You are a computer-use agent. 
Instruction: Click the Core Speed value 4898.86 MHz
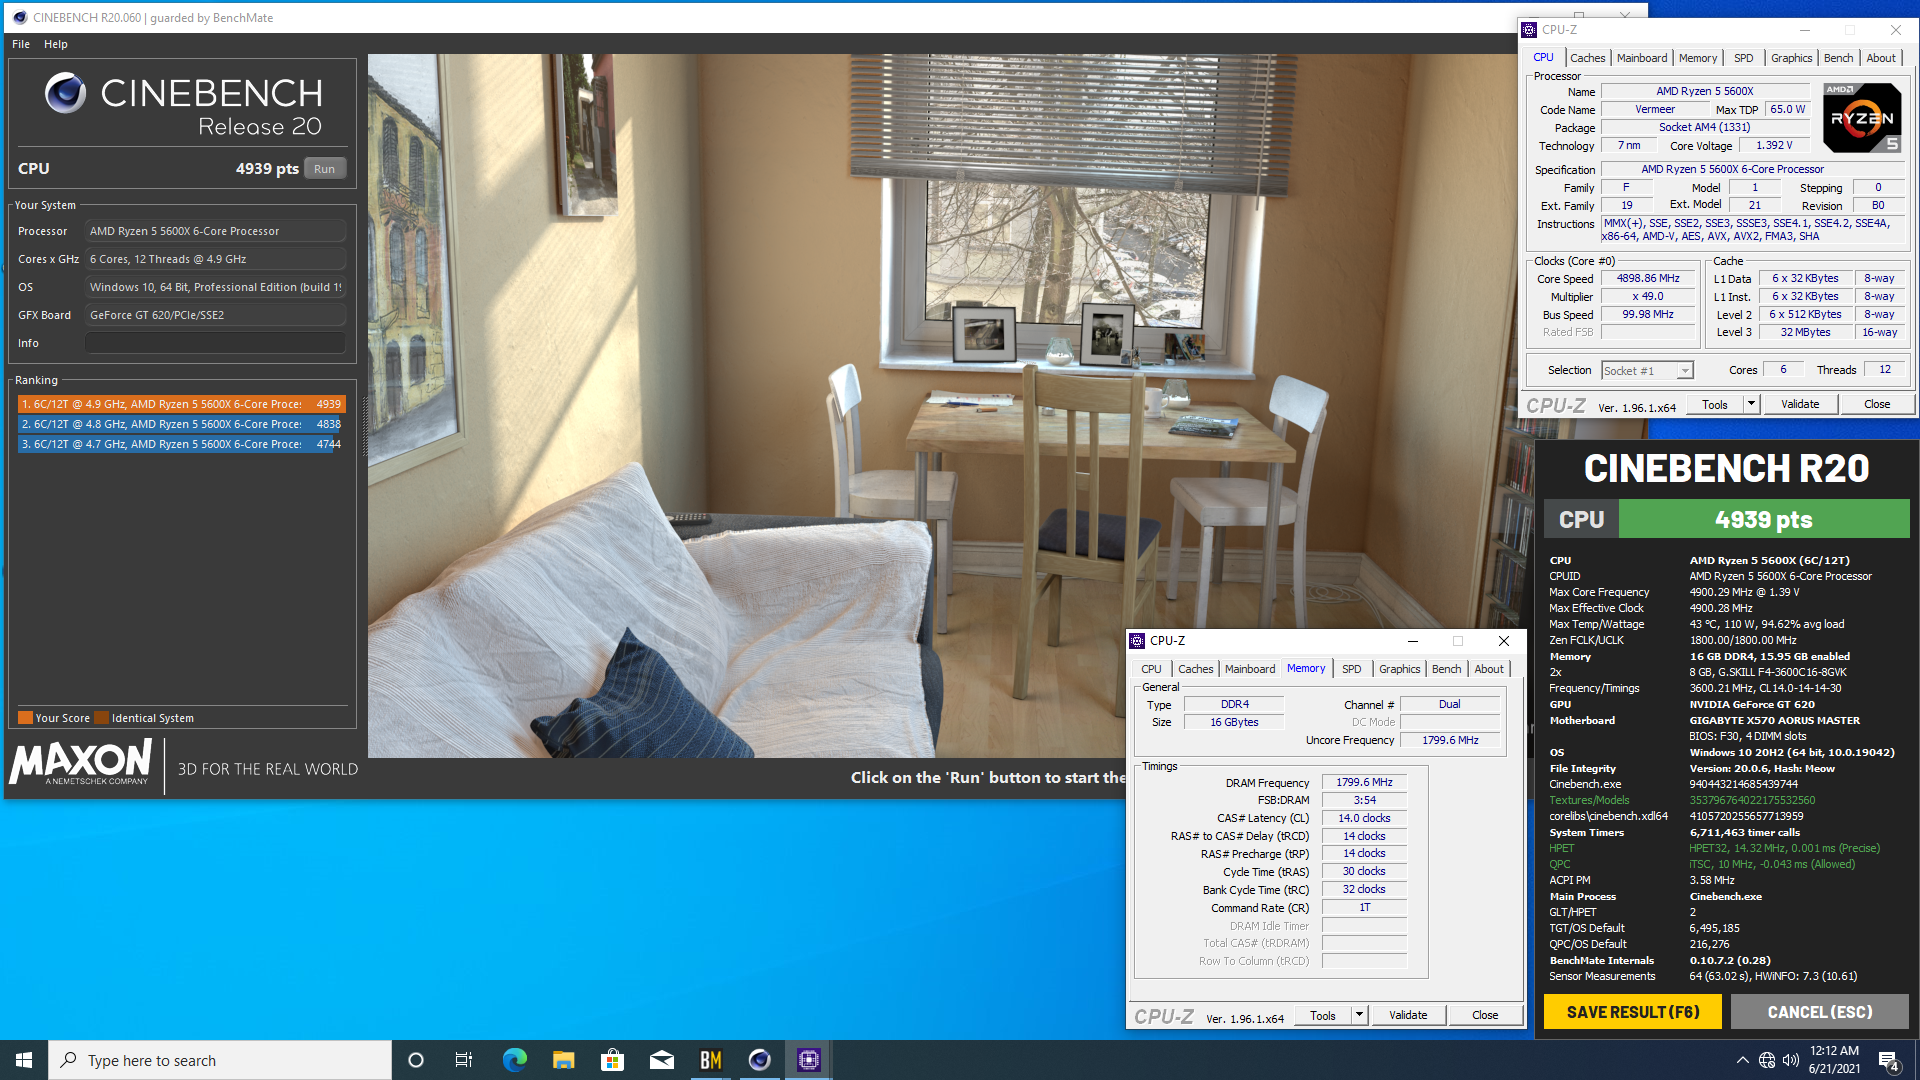tap(1648, 279)
